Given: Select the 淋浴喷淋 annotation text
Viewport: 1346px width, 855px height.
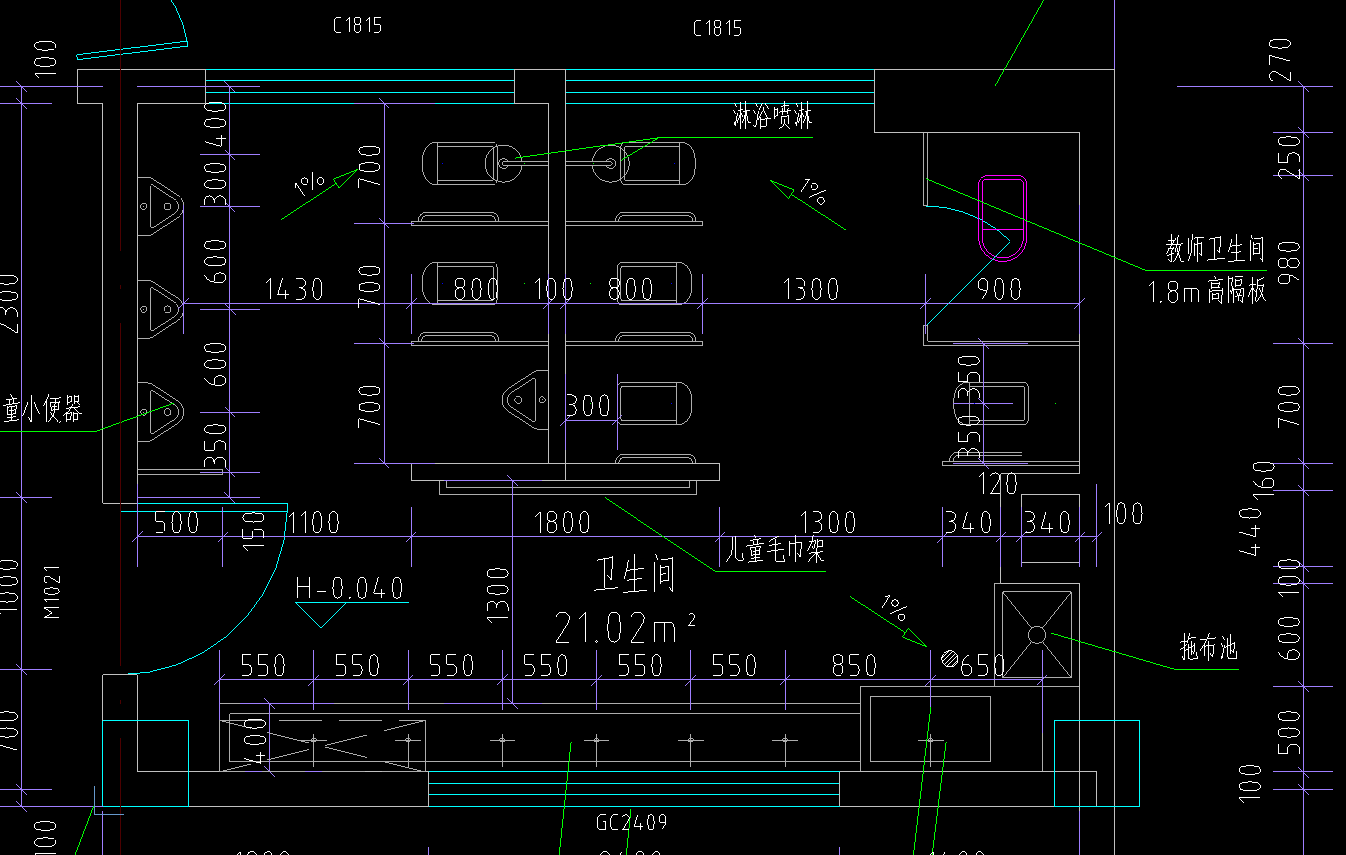Looking at the screenshot, I should click(x=772, y=118).
